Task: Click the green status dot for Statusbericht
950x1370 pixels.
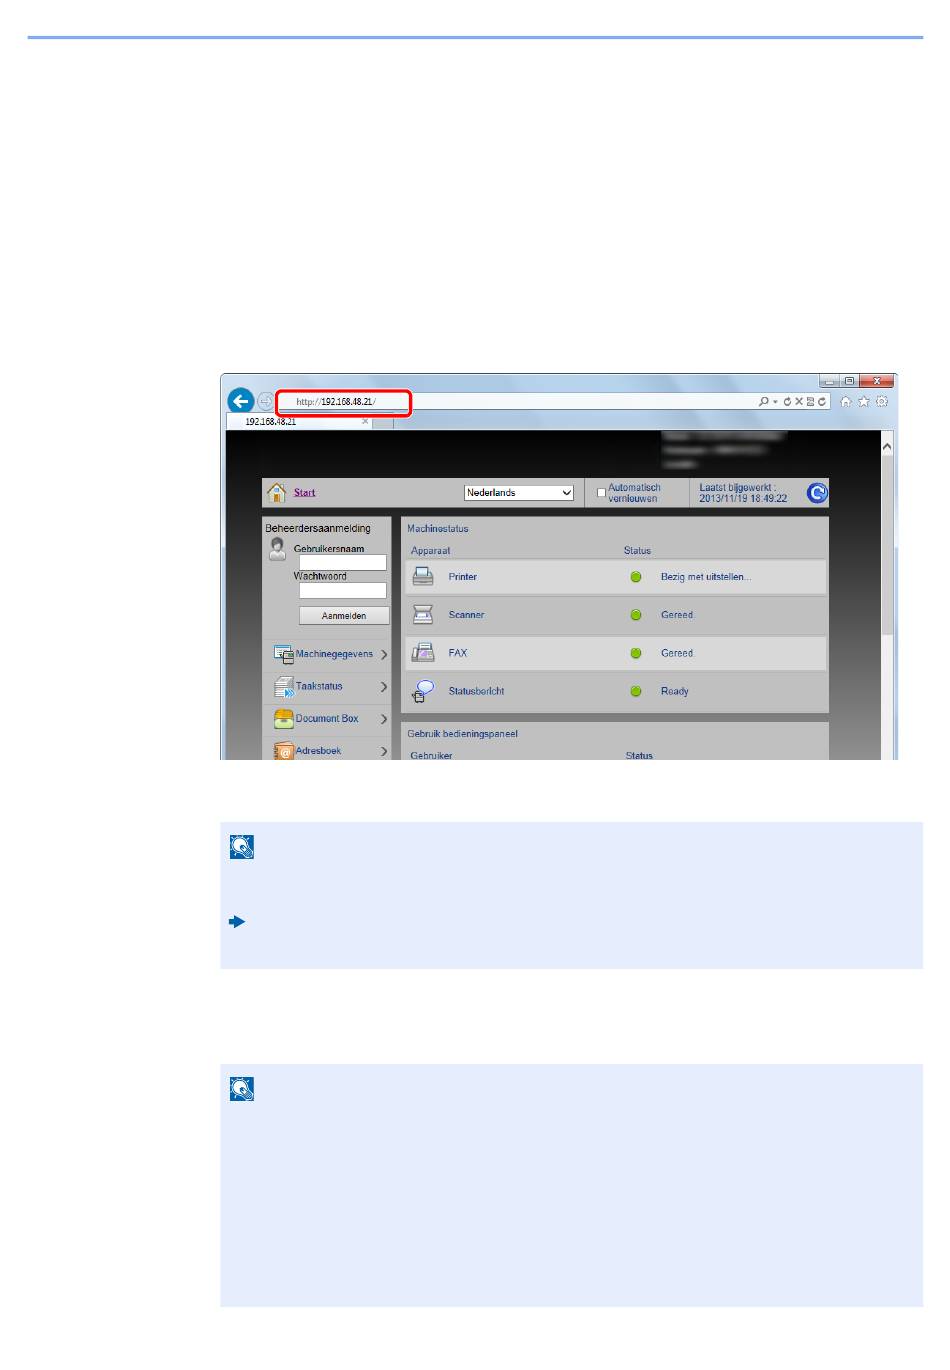Action: click(x=635, y=691)
